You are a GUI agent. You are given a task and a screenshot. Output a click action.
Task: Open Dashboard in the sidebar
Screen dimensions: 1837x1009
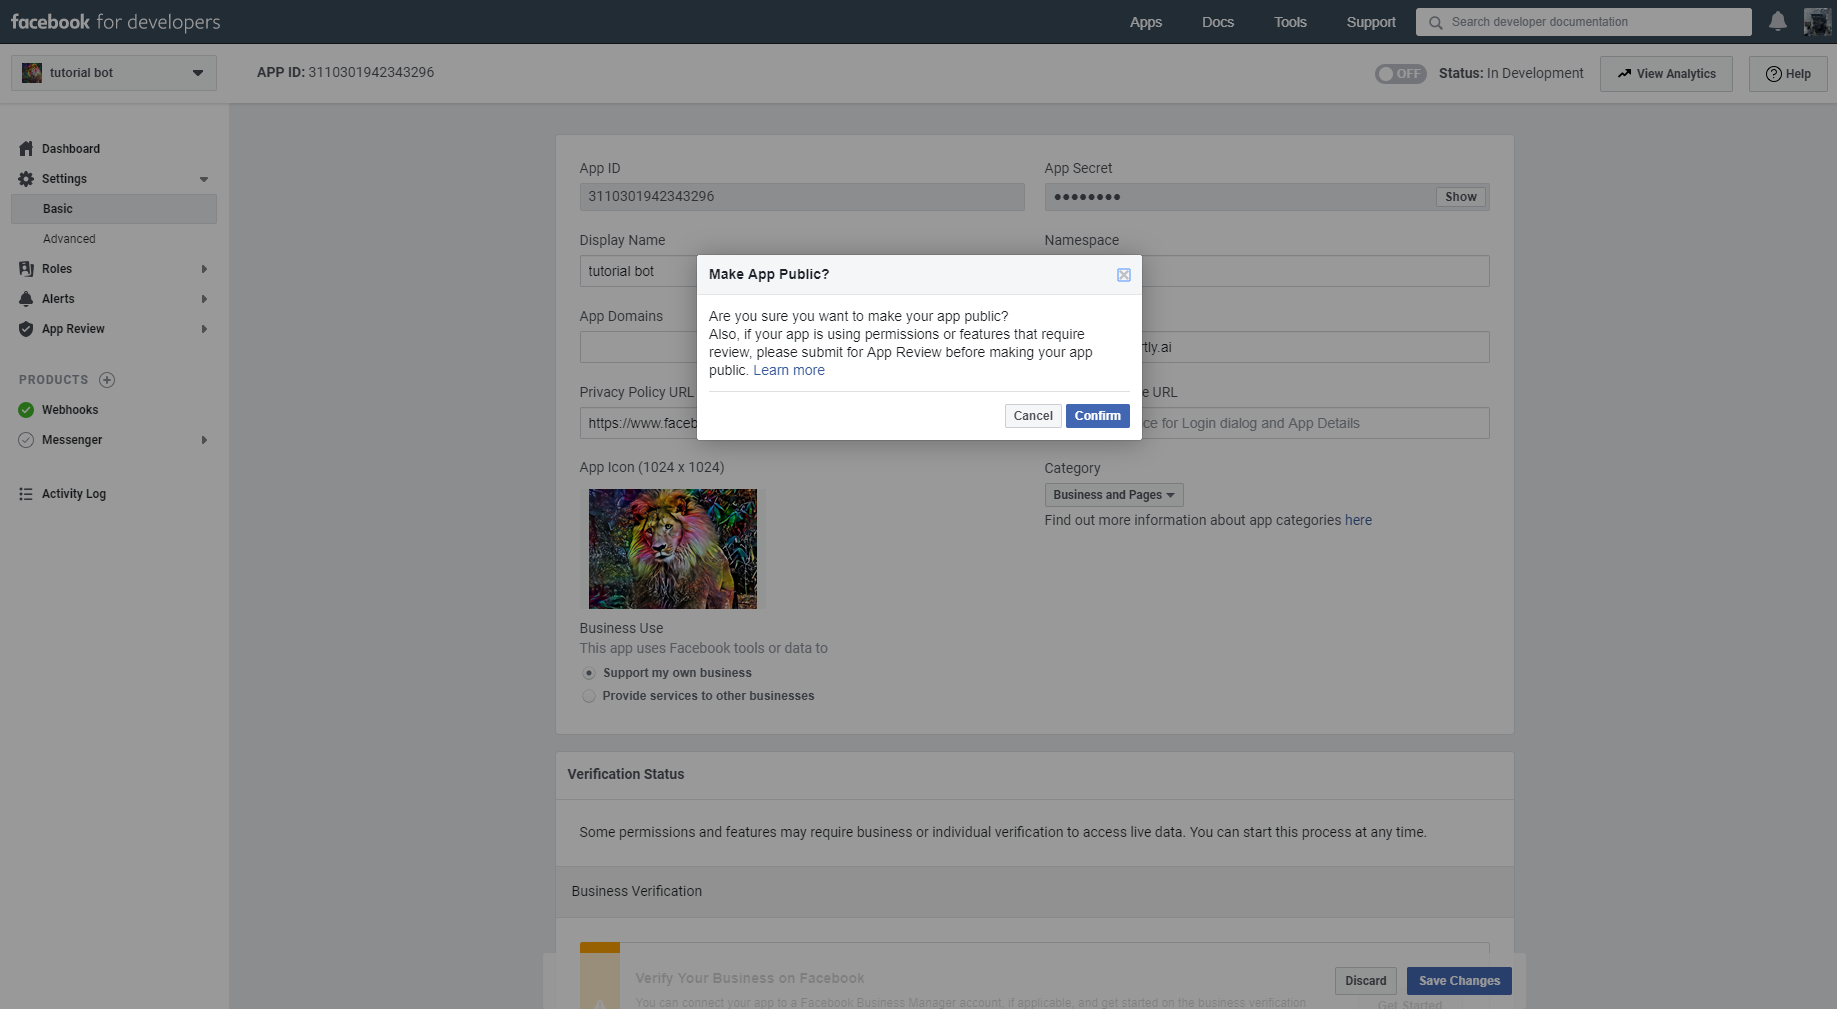(x=71, y=148)
